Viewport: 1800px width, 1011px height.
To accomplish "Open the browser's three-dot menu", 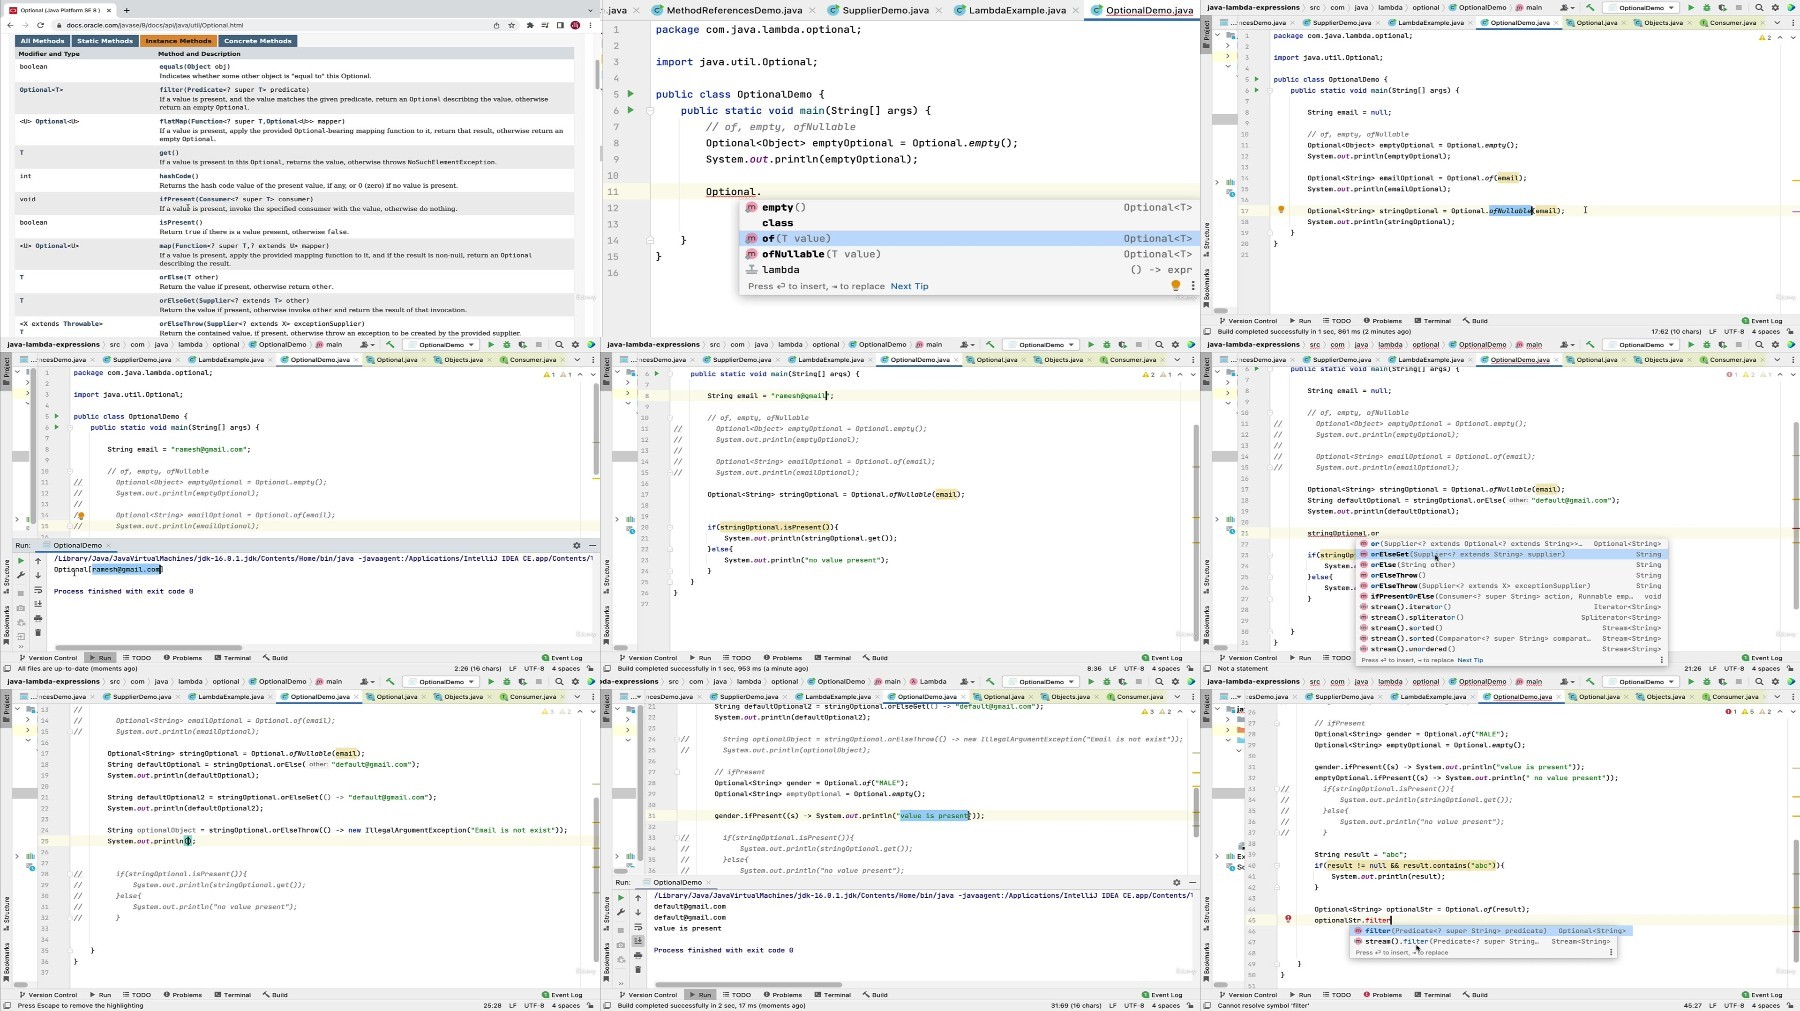I will click(590, 25).
